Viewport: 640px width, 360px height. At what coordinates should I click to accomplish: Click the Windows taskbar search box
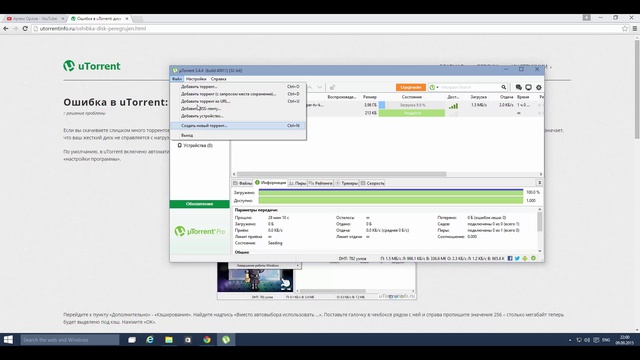click(x=70, y=340)
